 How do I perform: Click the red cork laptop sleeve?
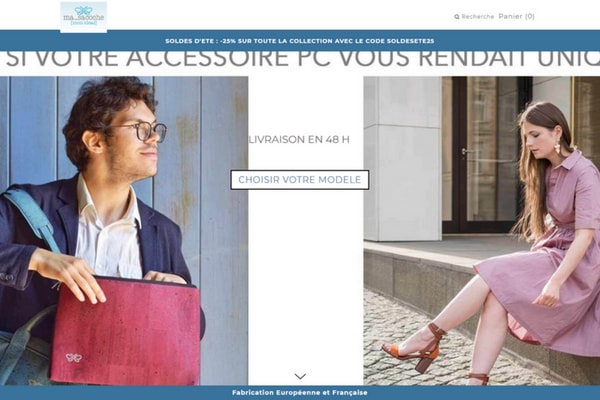pos(126,331)
